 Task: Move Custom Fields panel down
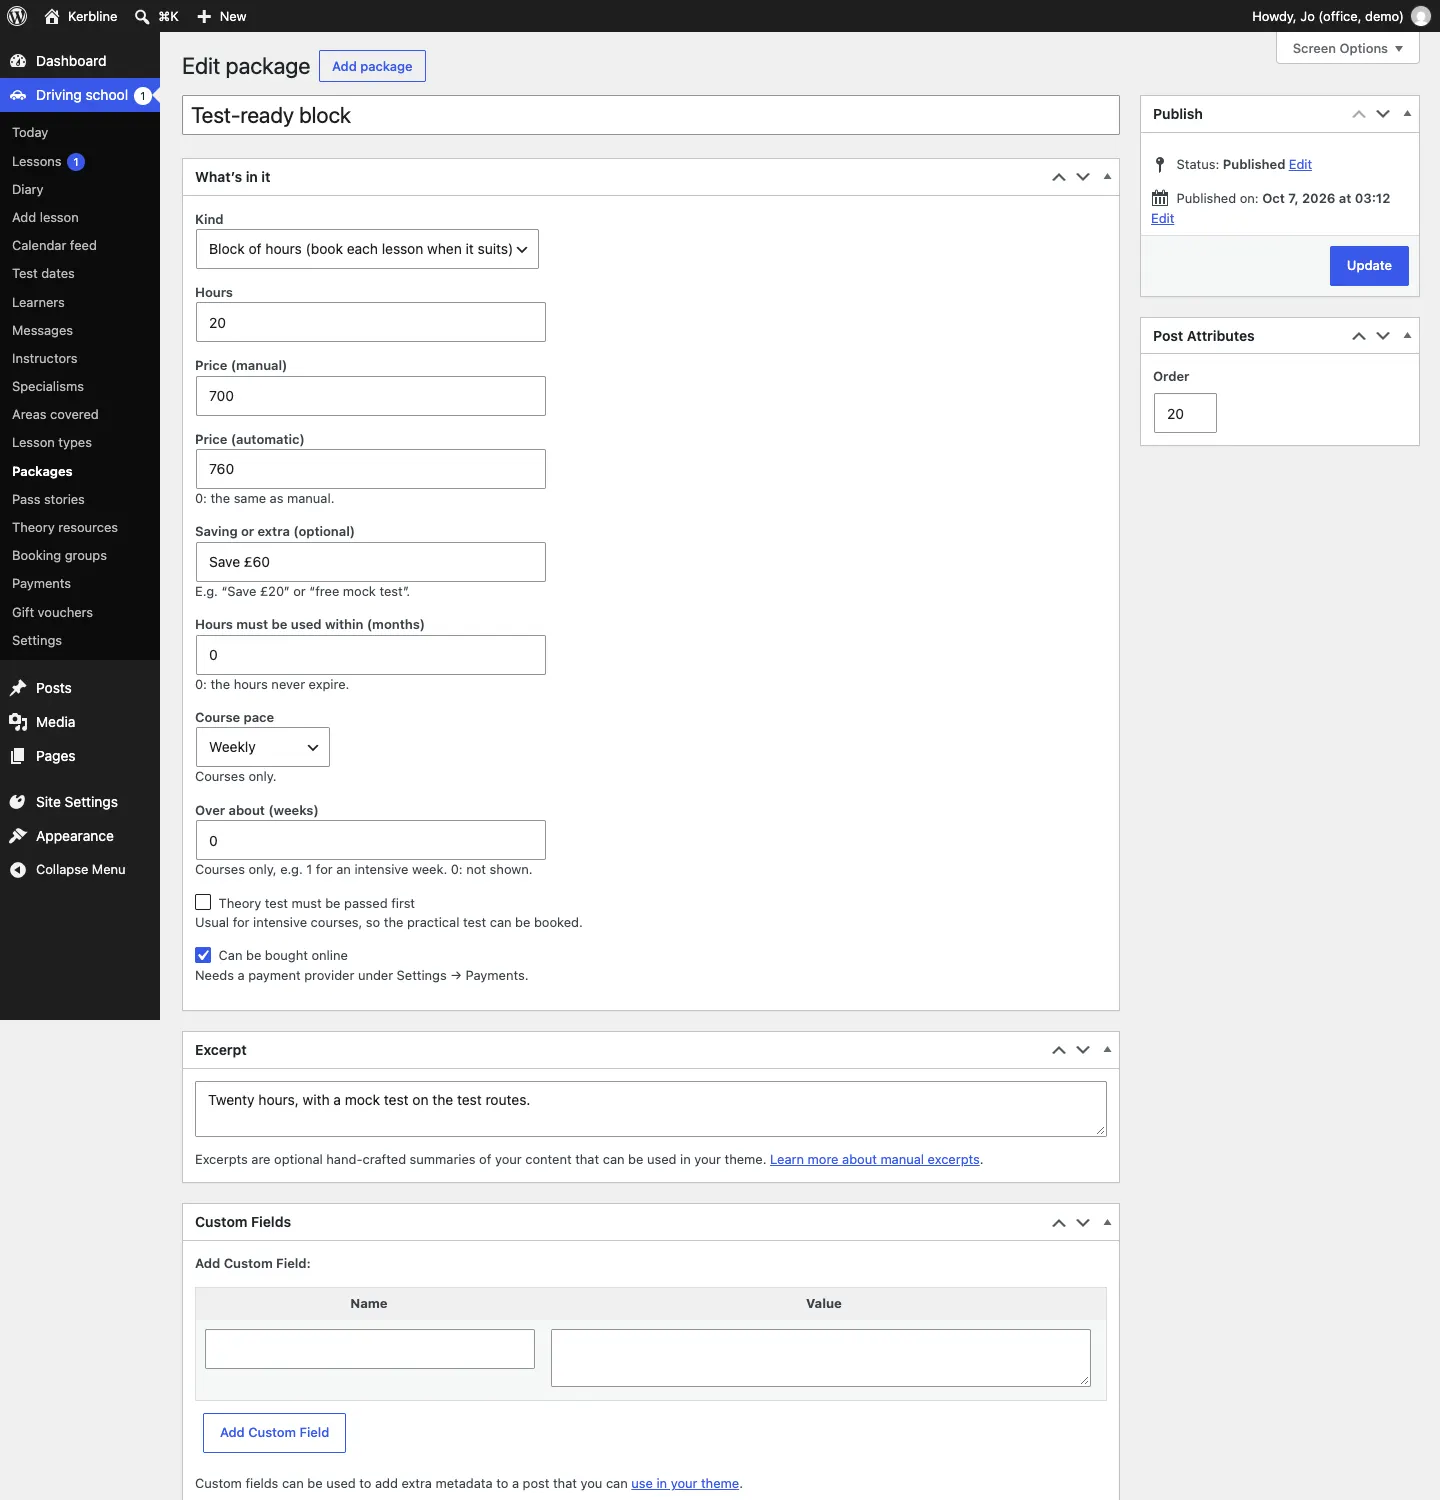coord(1083,1223)
